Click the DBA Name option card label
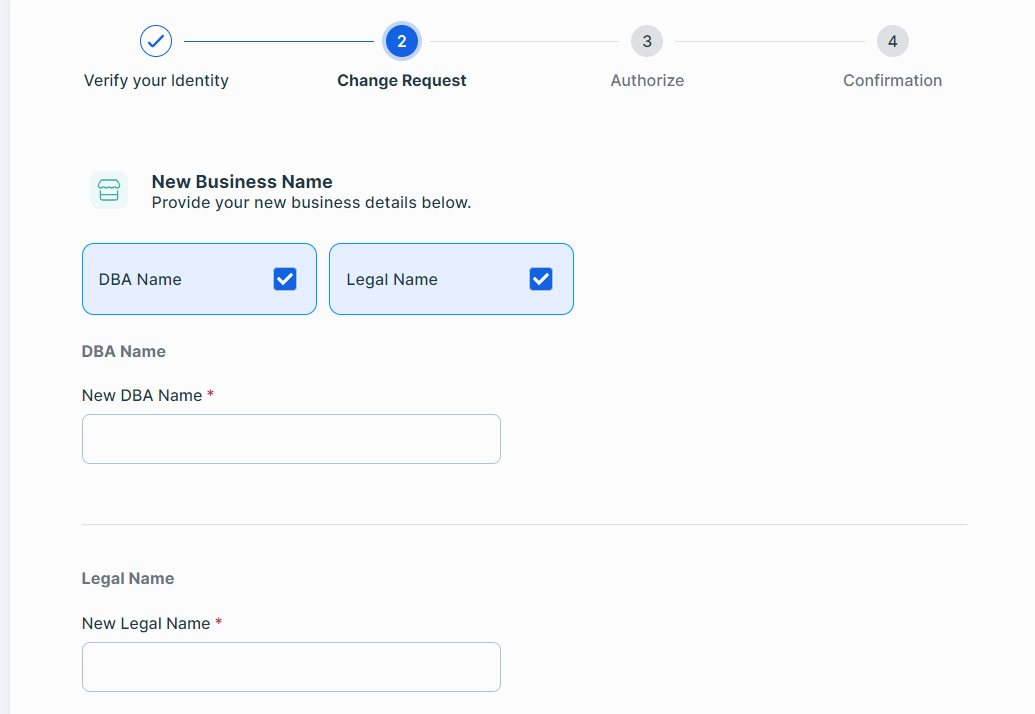The height and width of the screenshot is (714, 1035). [x=140, y=280]
